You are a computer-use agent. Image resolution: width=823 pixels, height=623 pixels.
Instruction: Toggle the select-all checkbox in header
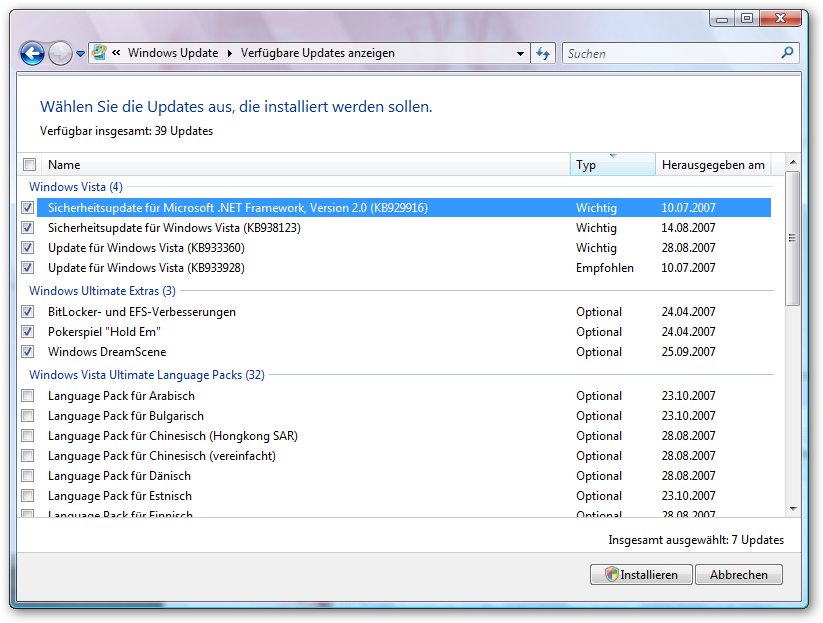[x=29, y=165]
